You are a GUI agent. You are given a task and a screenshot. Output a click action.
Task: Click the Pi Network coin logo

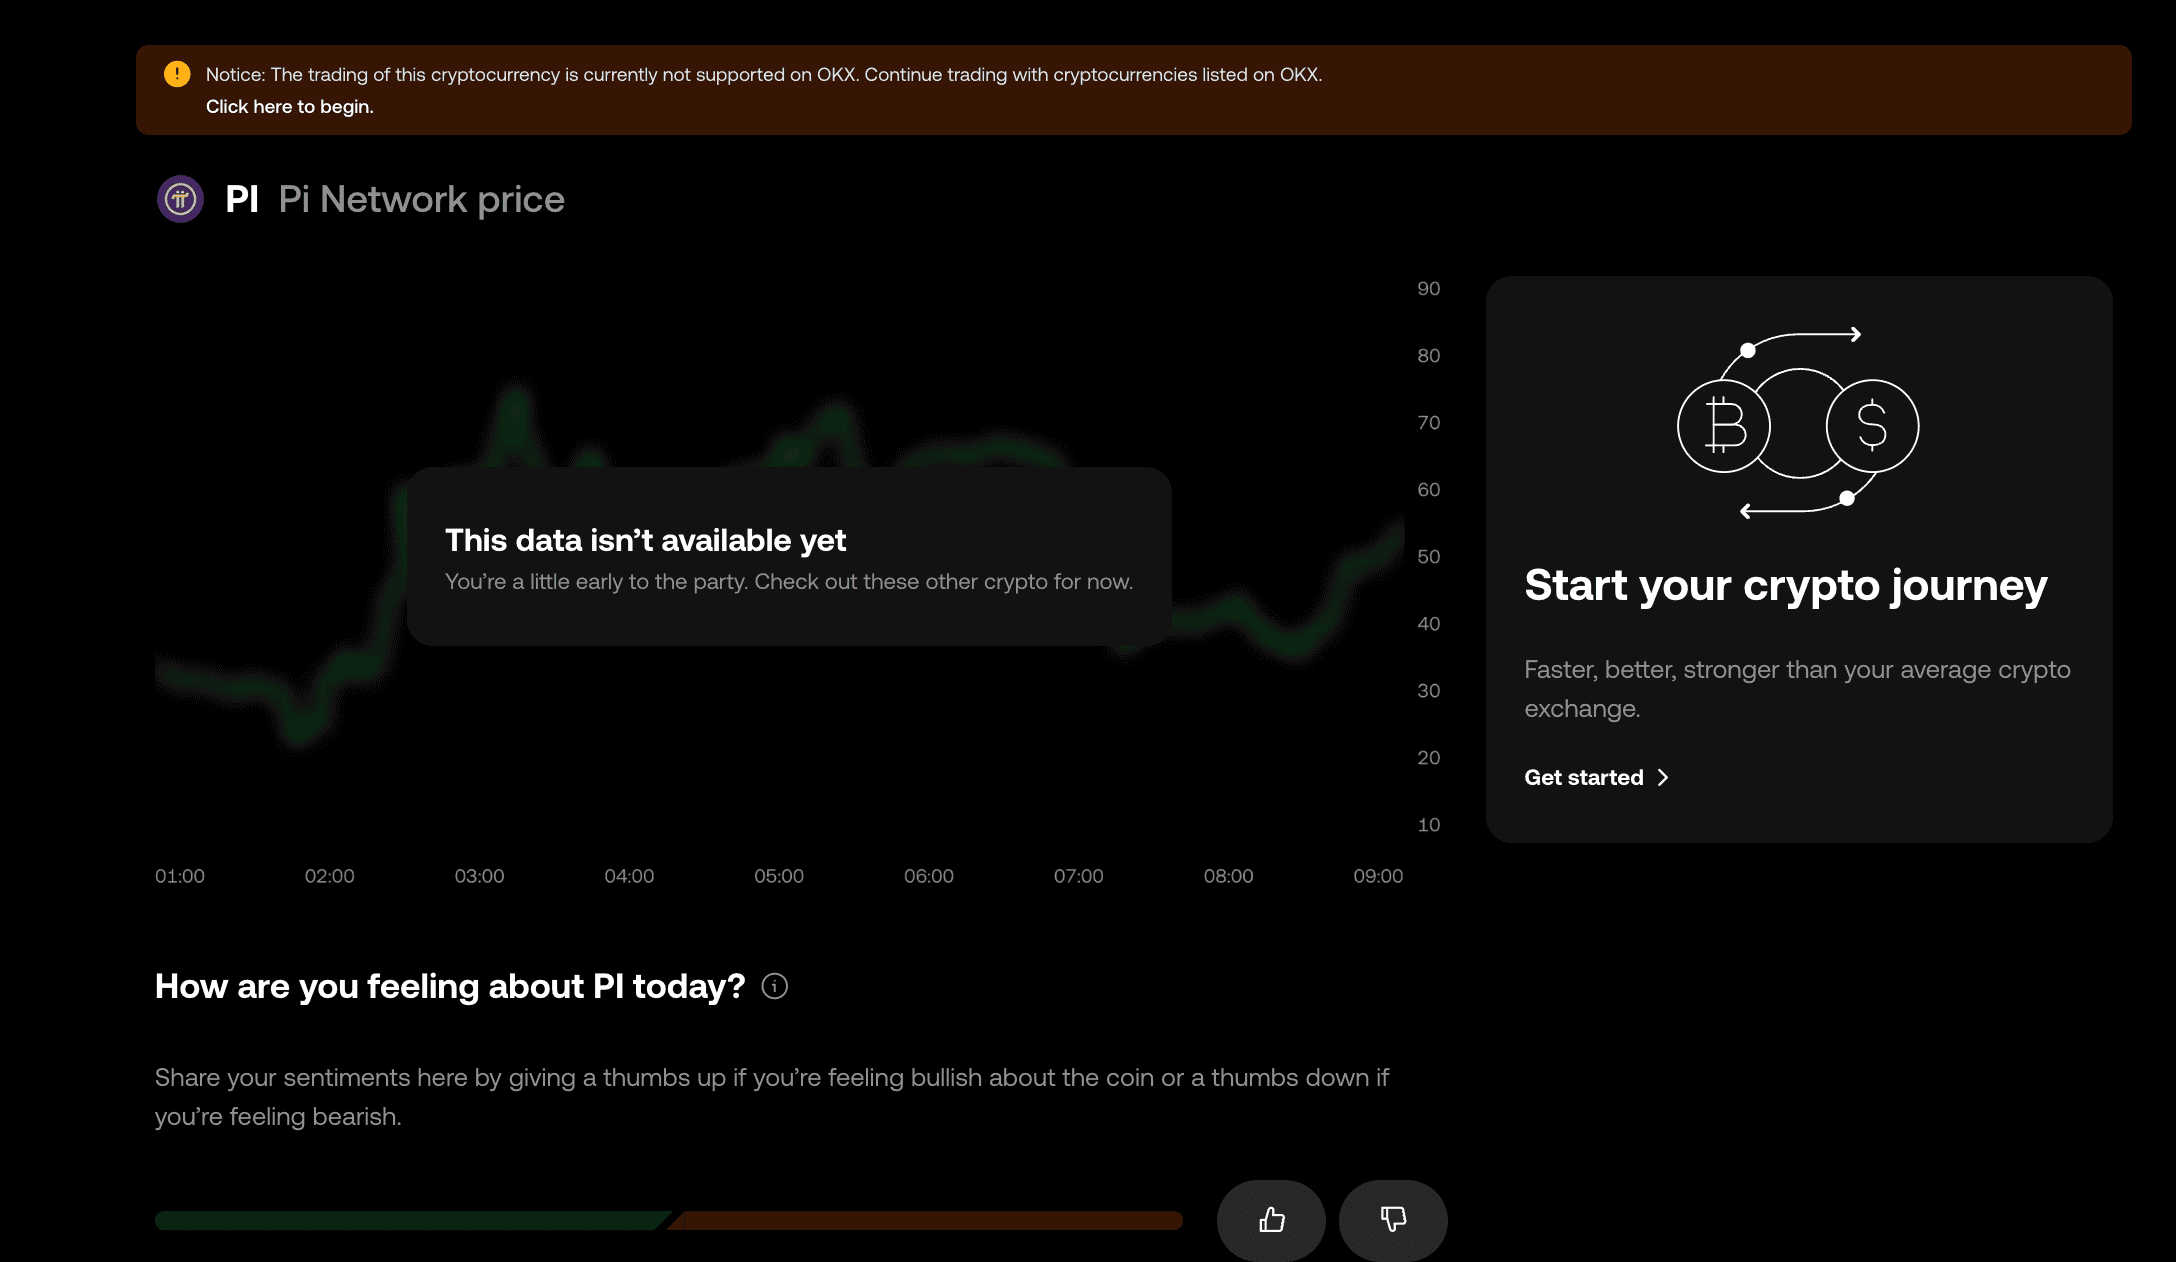[x=180, y=199]
